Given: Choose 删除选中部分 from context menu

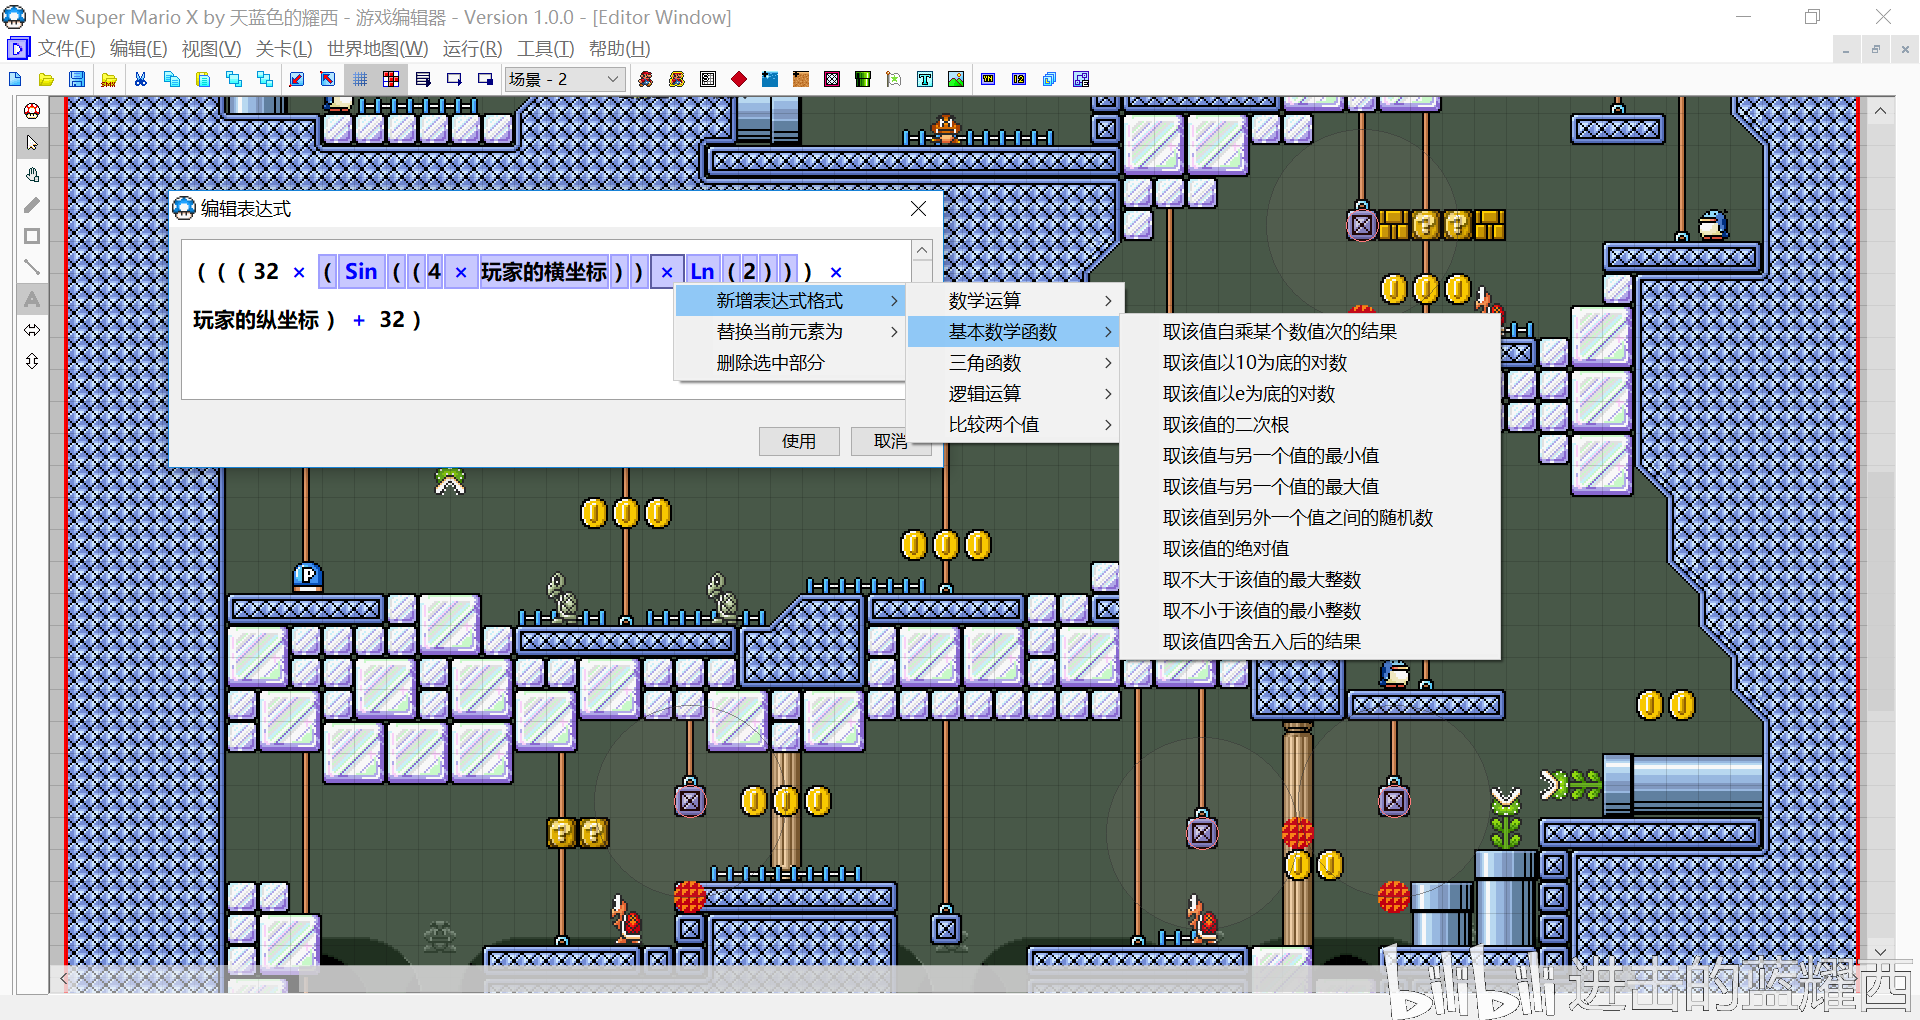Looking at the screenshot, I should tap(790, 363).
